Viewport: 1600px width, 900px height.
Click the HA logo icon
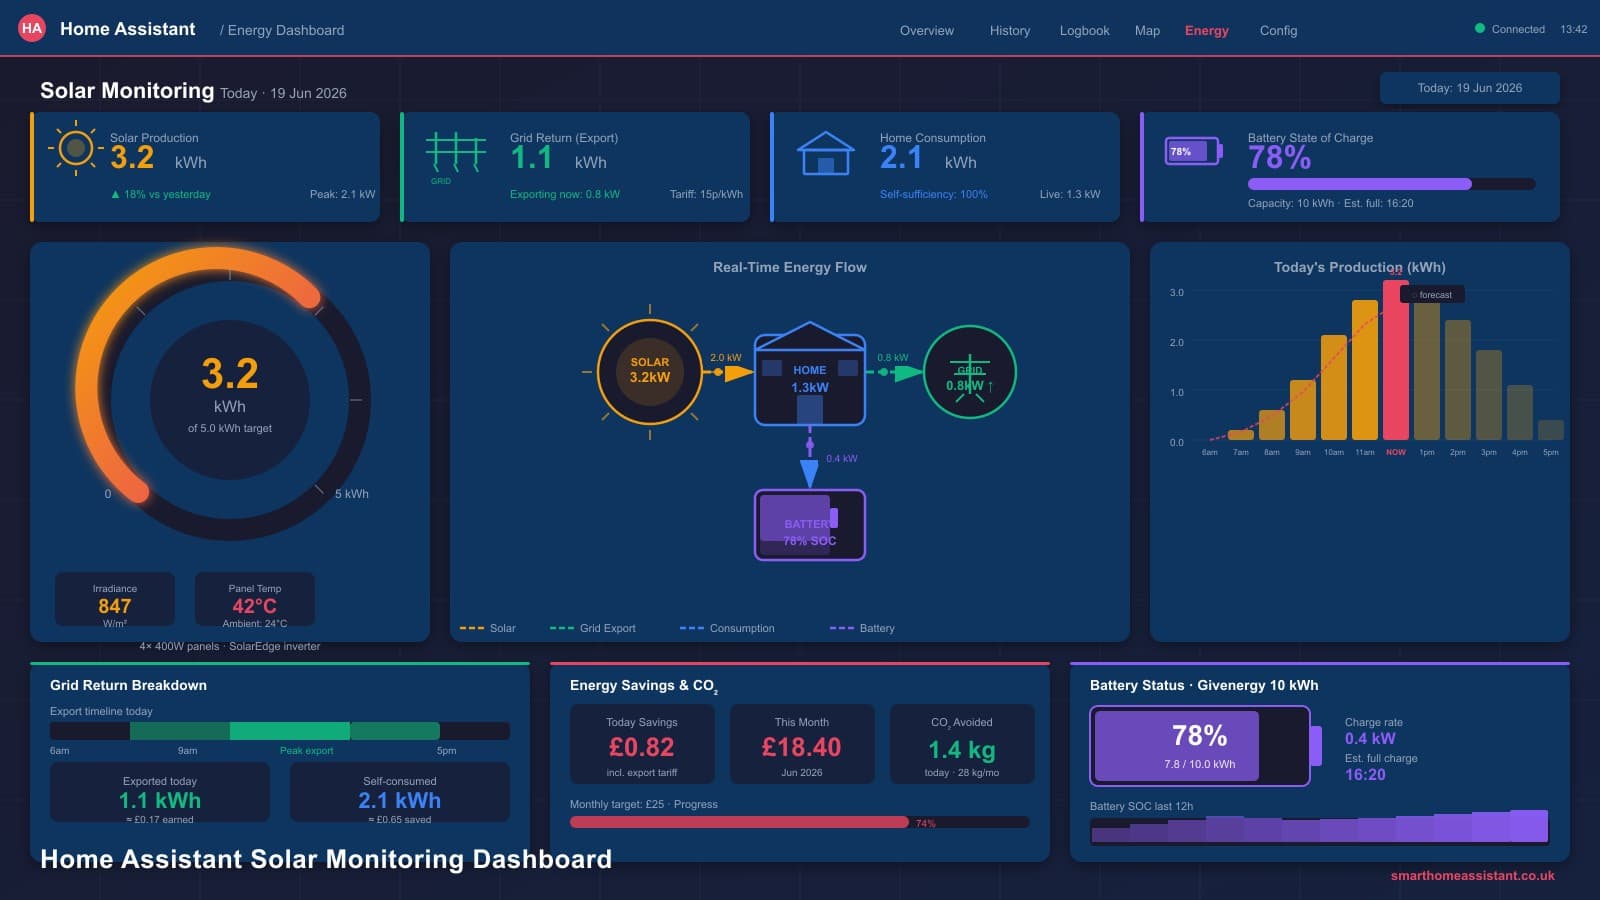pyautogui.click(x=32, y=28)
